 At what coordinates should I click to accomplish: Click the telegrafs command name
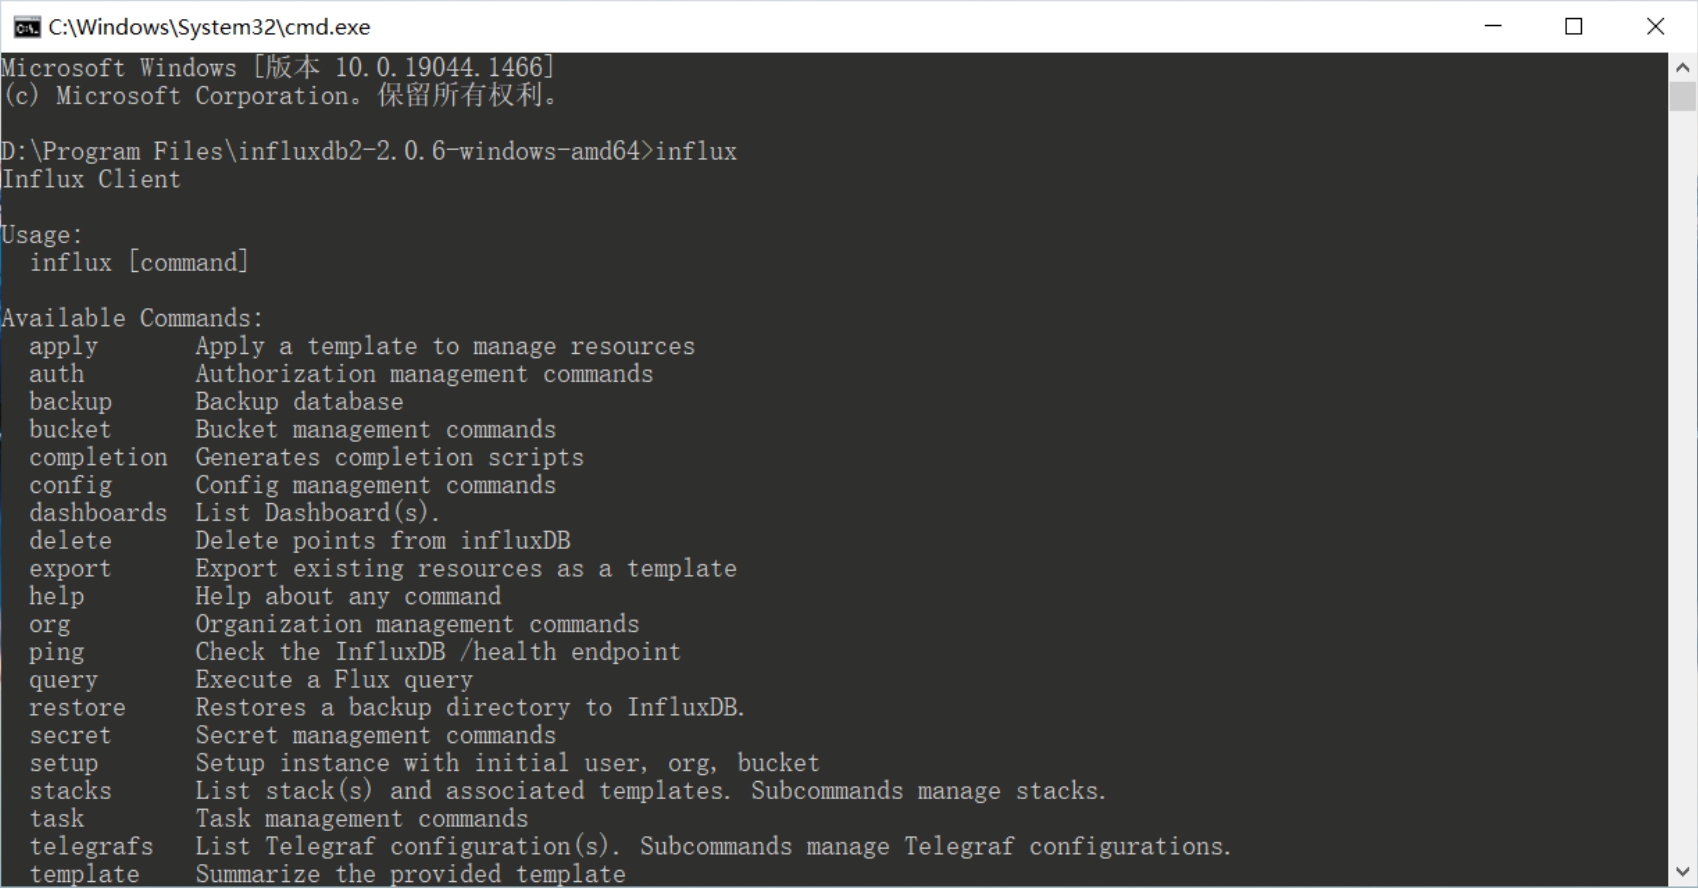click(x=91, y=847)
